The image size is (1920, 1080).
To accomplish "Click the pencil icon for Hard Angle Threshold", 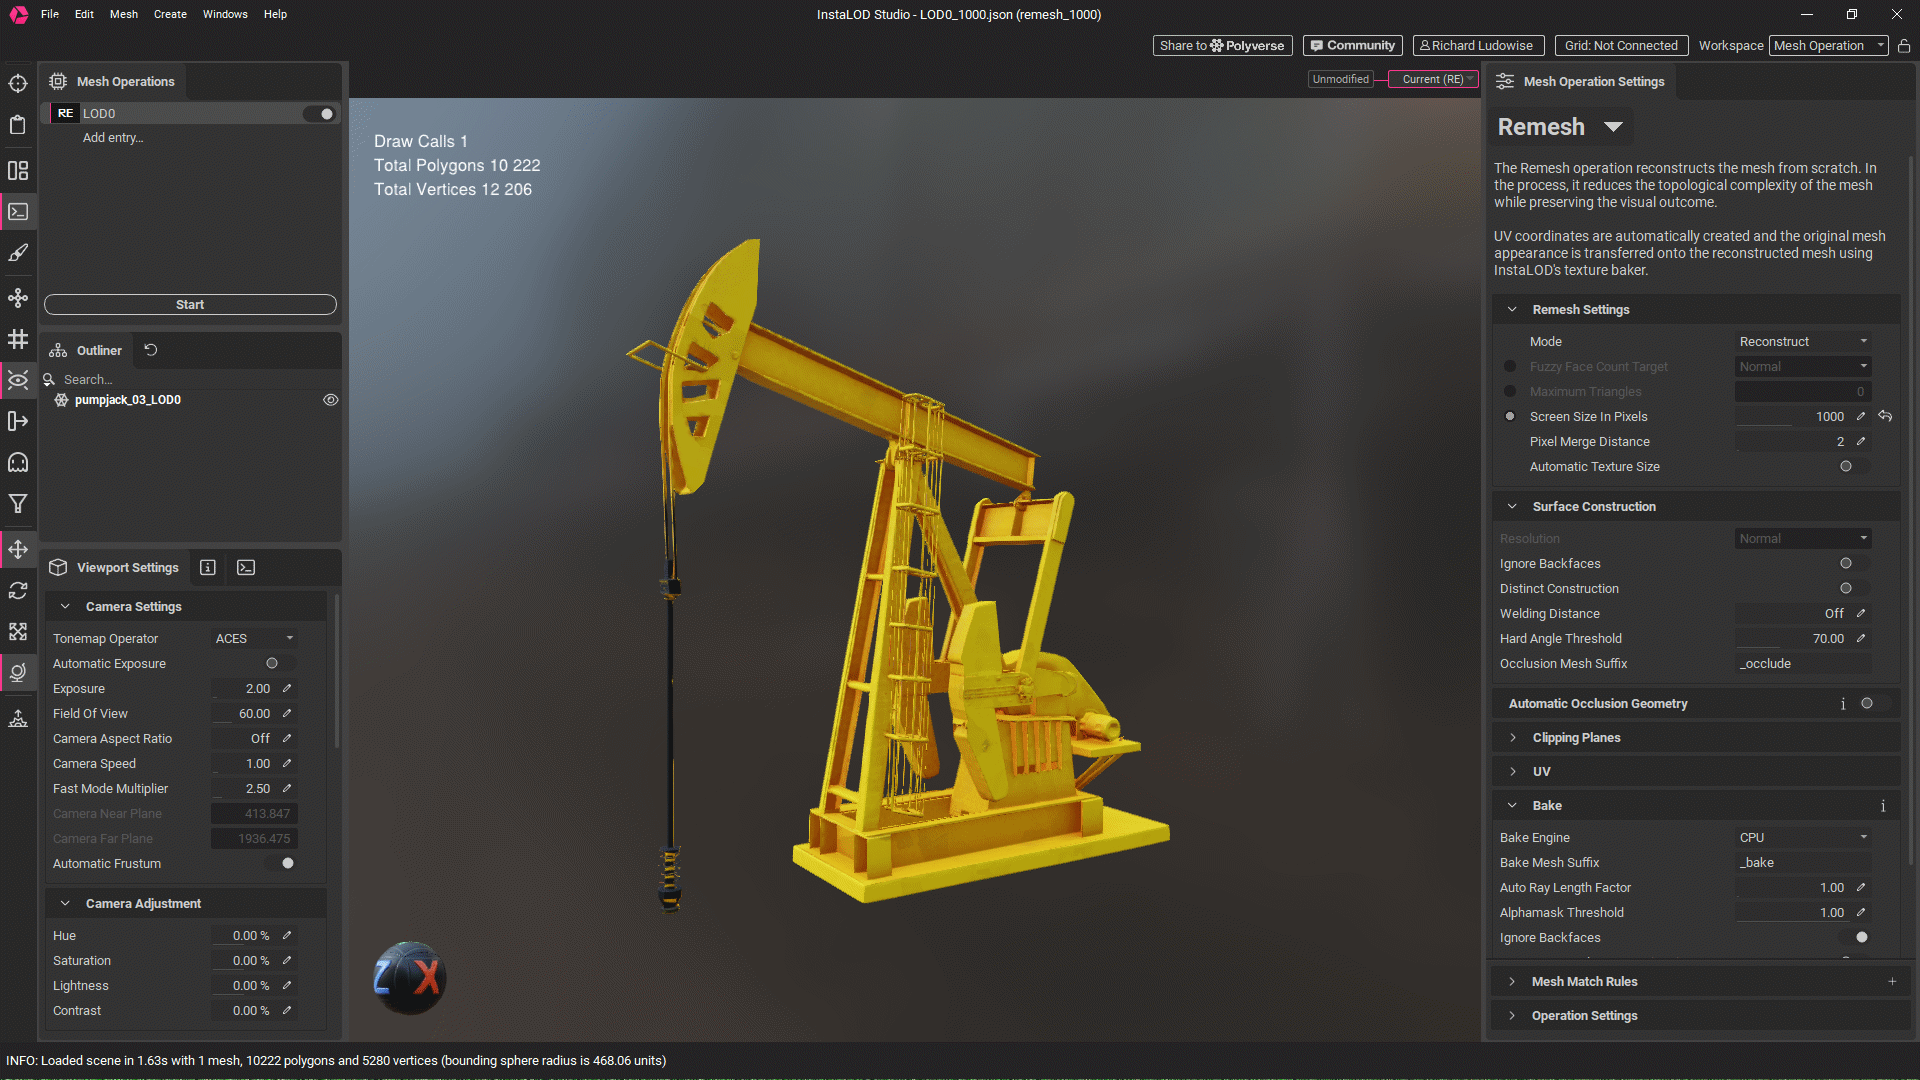I will (x=1861, y=638).
